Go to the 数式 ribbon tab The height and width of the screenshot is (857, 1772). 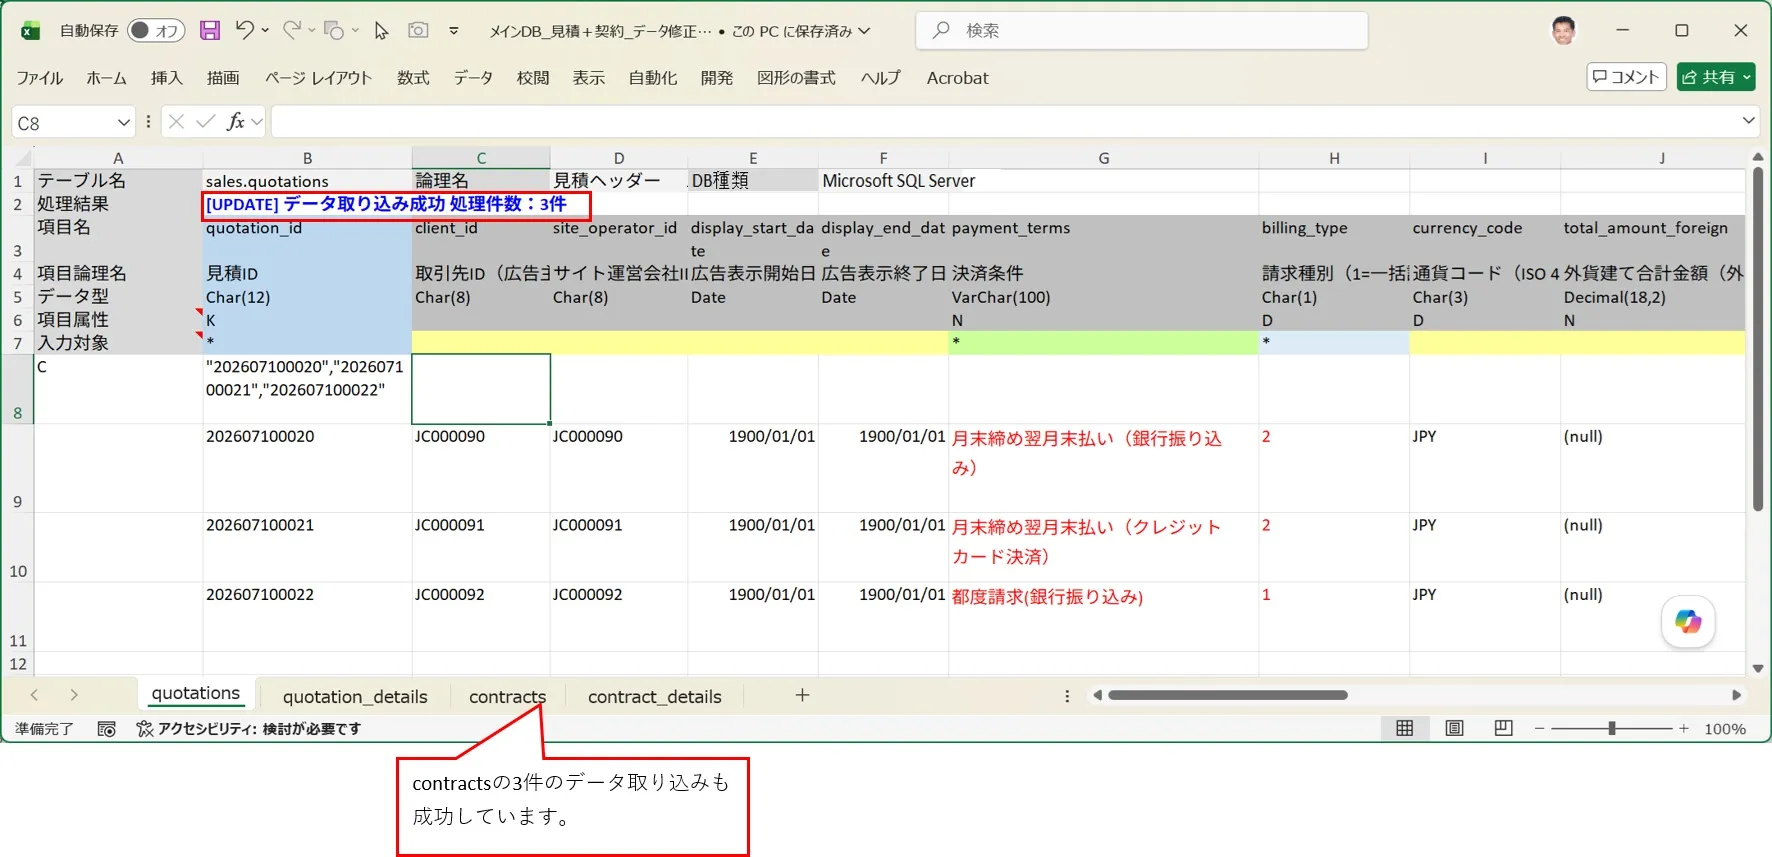(413, 78)
